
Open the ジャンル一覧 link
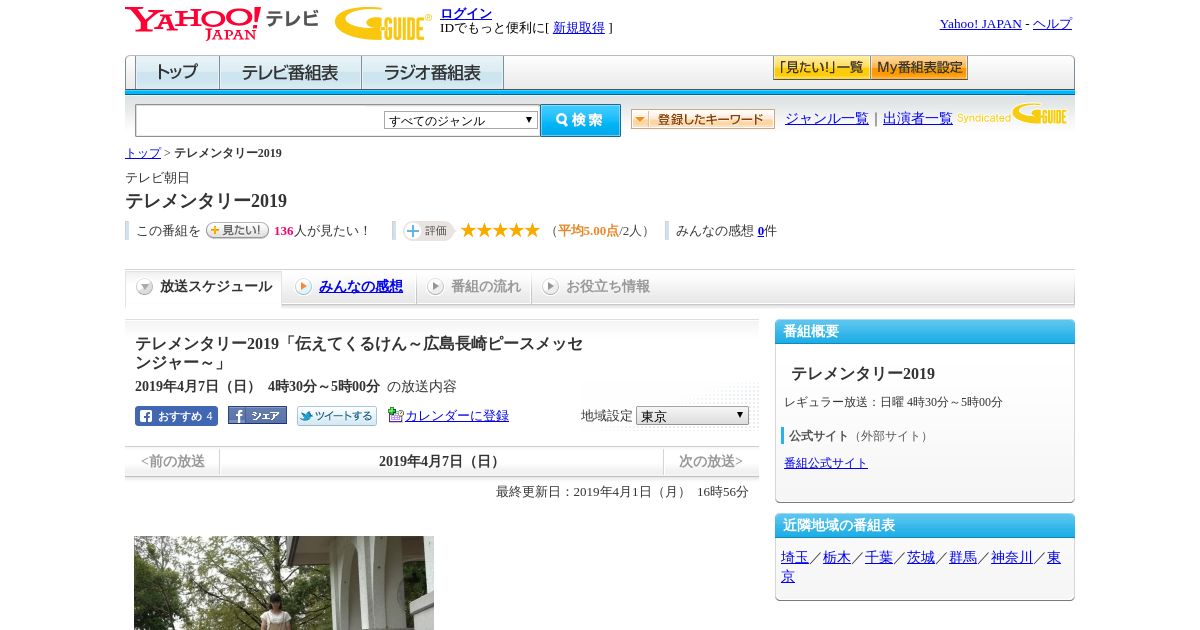click(827, 118)
